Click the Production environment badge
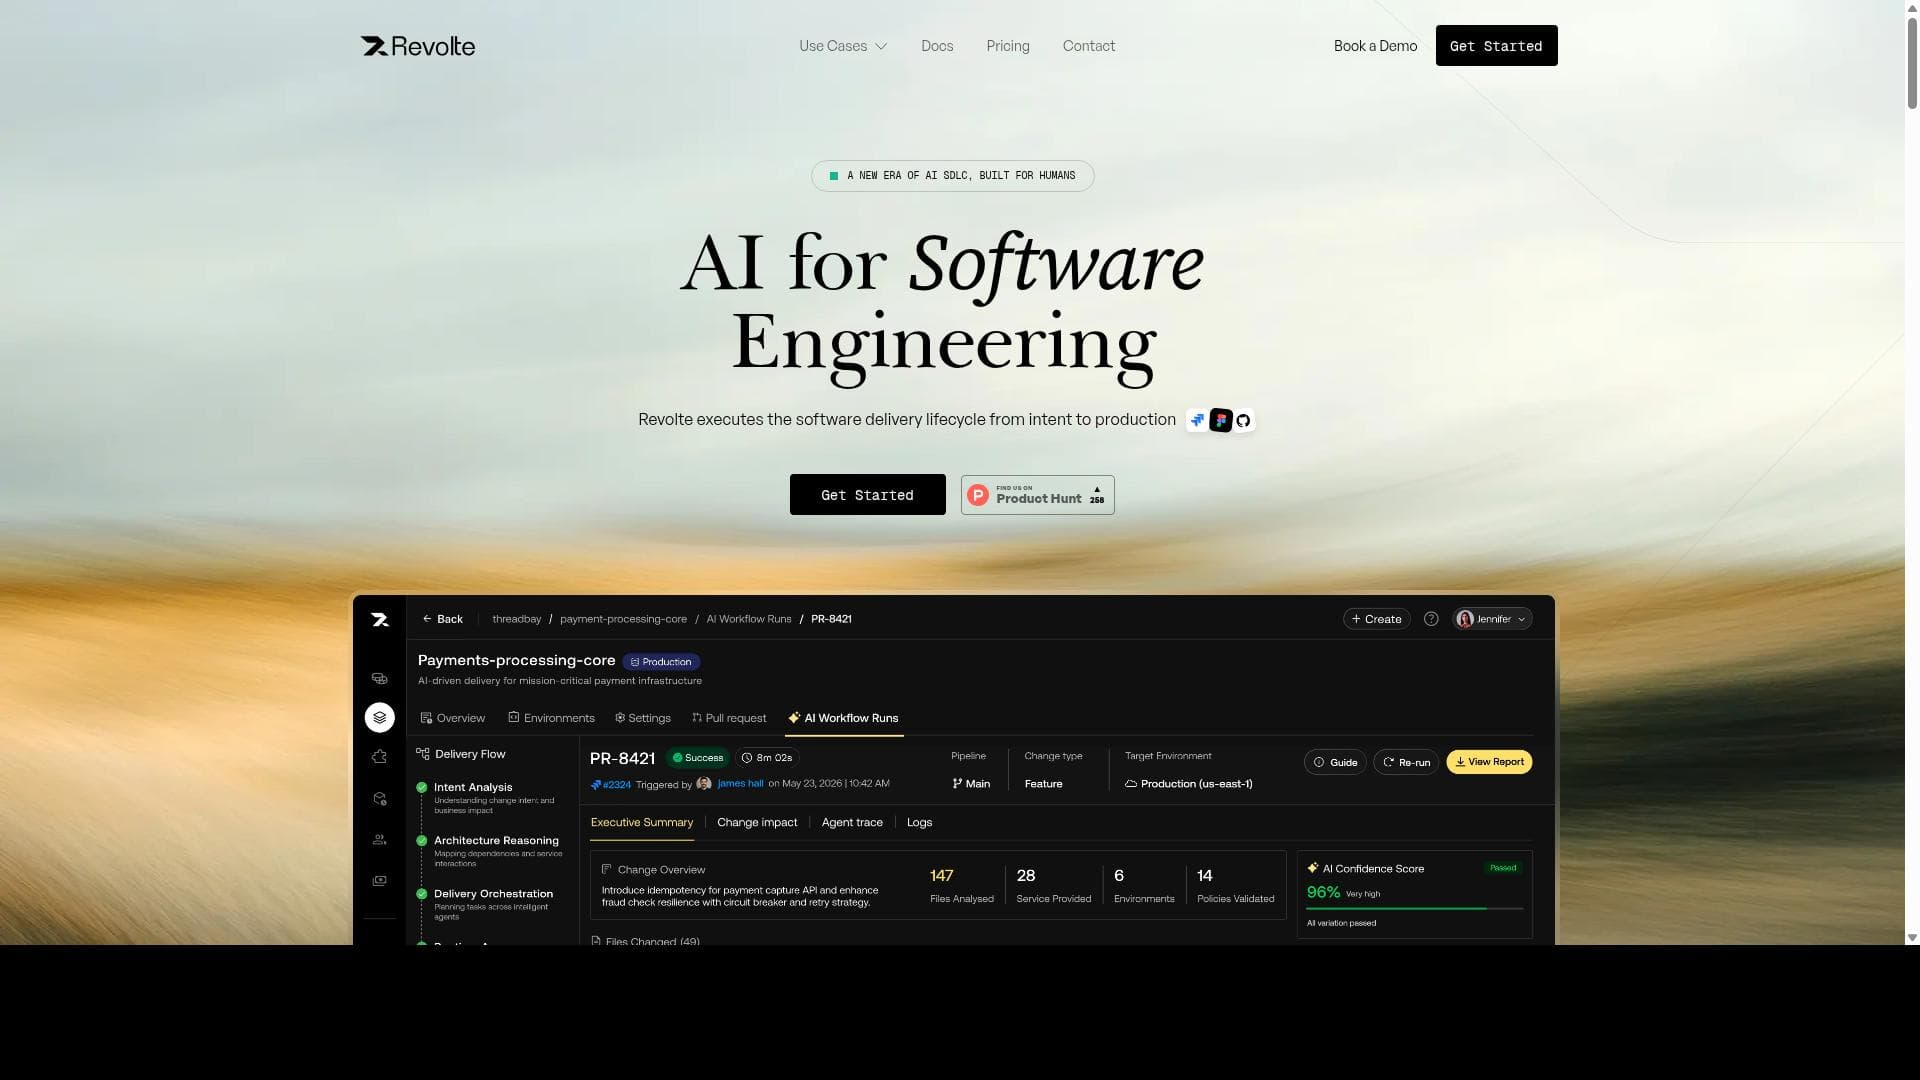This screenshot has width=1920, height=1080. [661, 662]
